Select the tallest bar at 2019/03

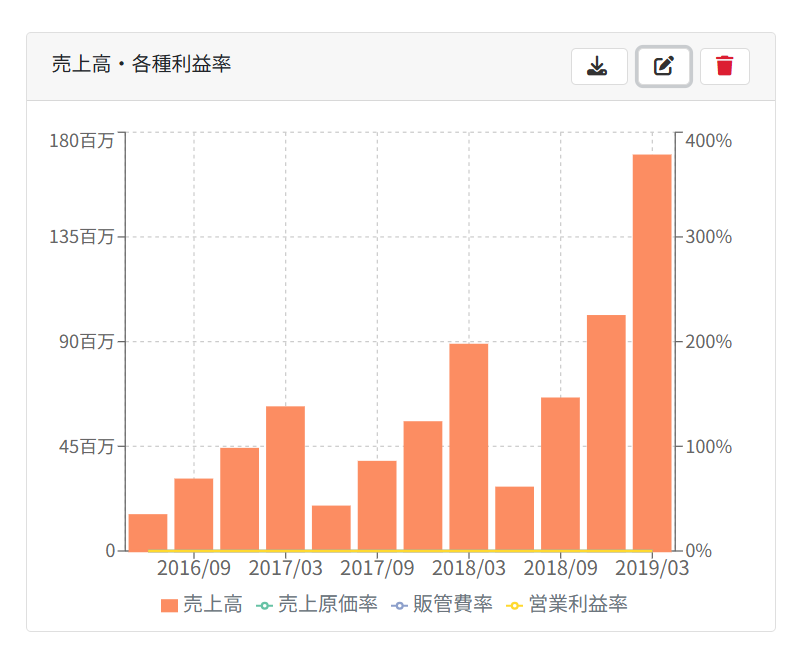pyautogui.click(x=652, y=352)
